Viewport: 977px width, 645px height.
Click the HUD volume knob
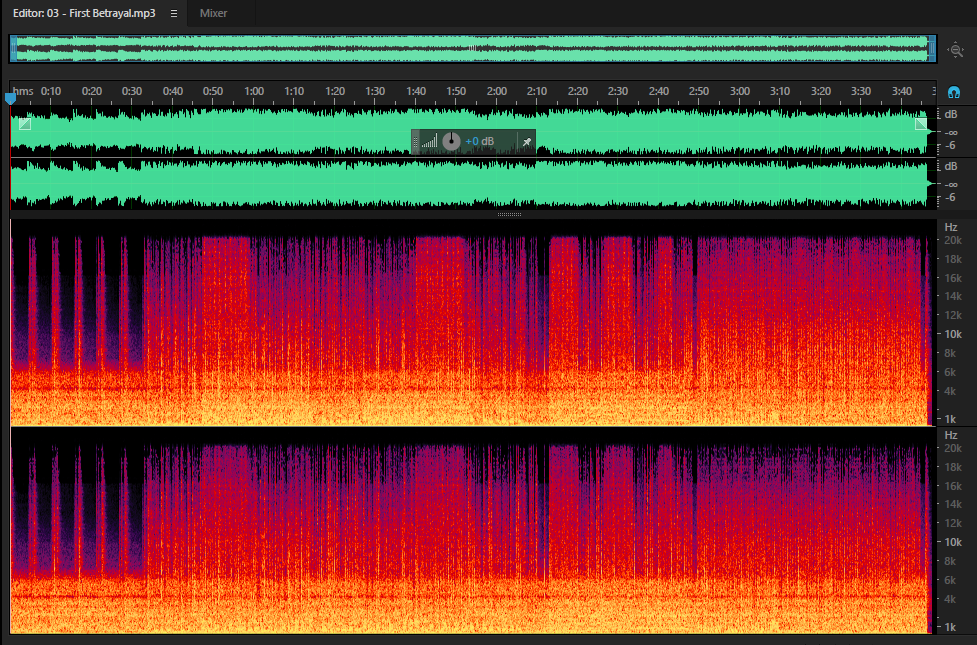point(451,141)
